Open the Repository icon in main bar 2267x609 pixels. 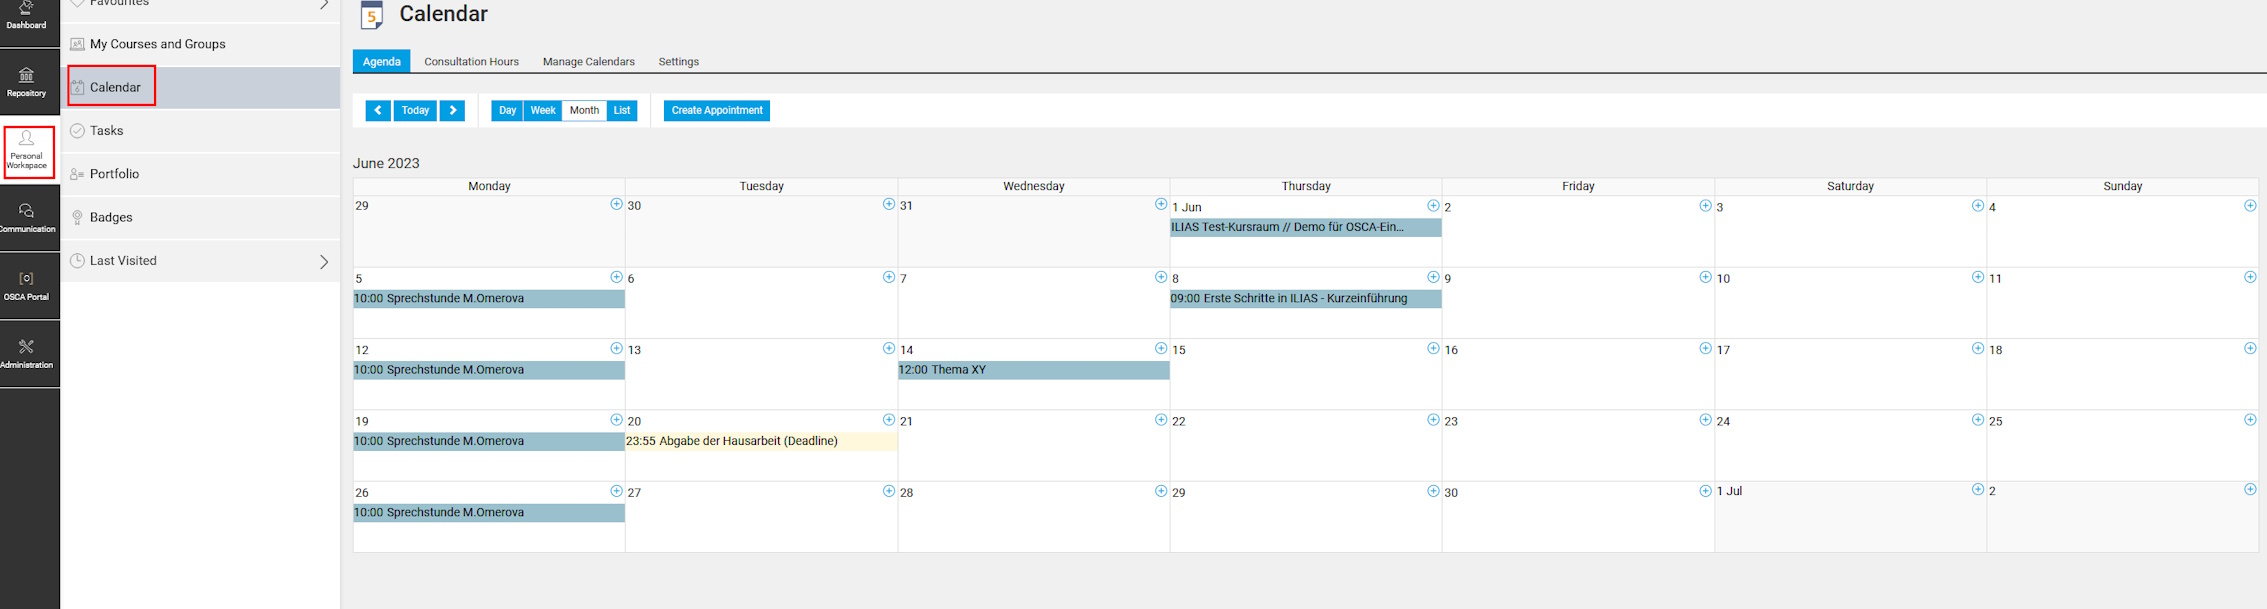(x=27, y=81)
